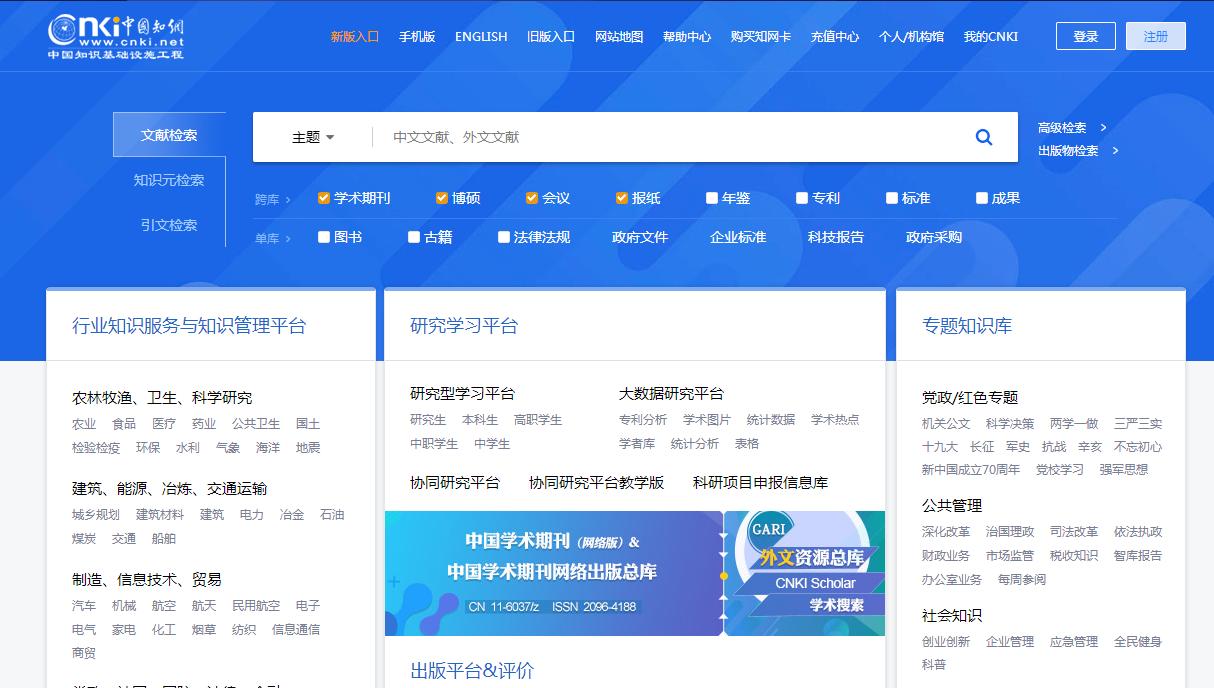Click the 公共卫生 industry link
Image resolution: width=1214 pixels, height=688 pixels.
[x=256, y=424]
